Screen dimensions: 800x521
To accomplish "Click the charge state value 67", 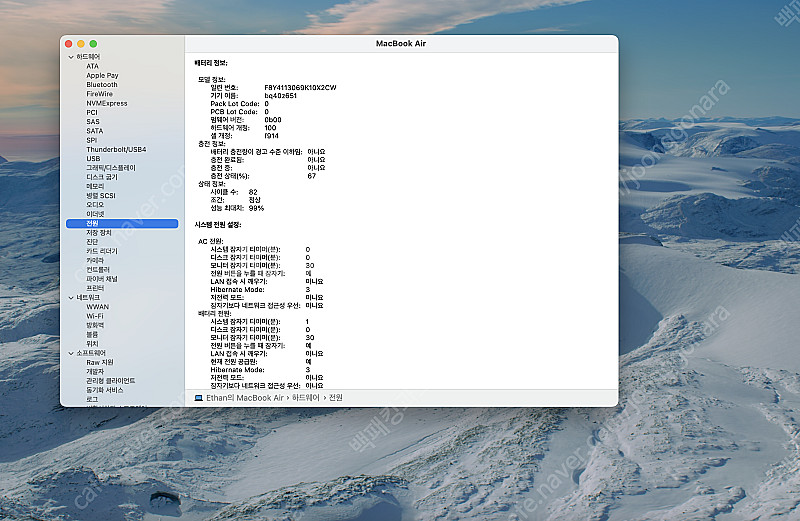I will tap(312, 176).
